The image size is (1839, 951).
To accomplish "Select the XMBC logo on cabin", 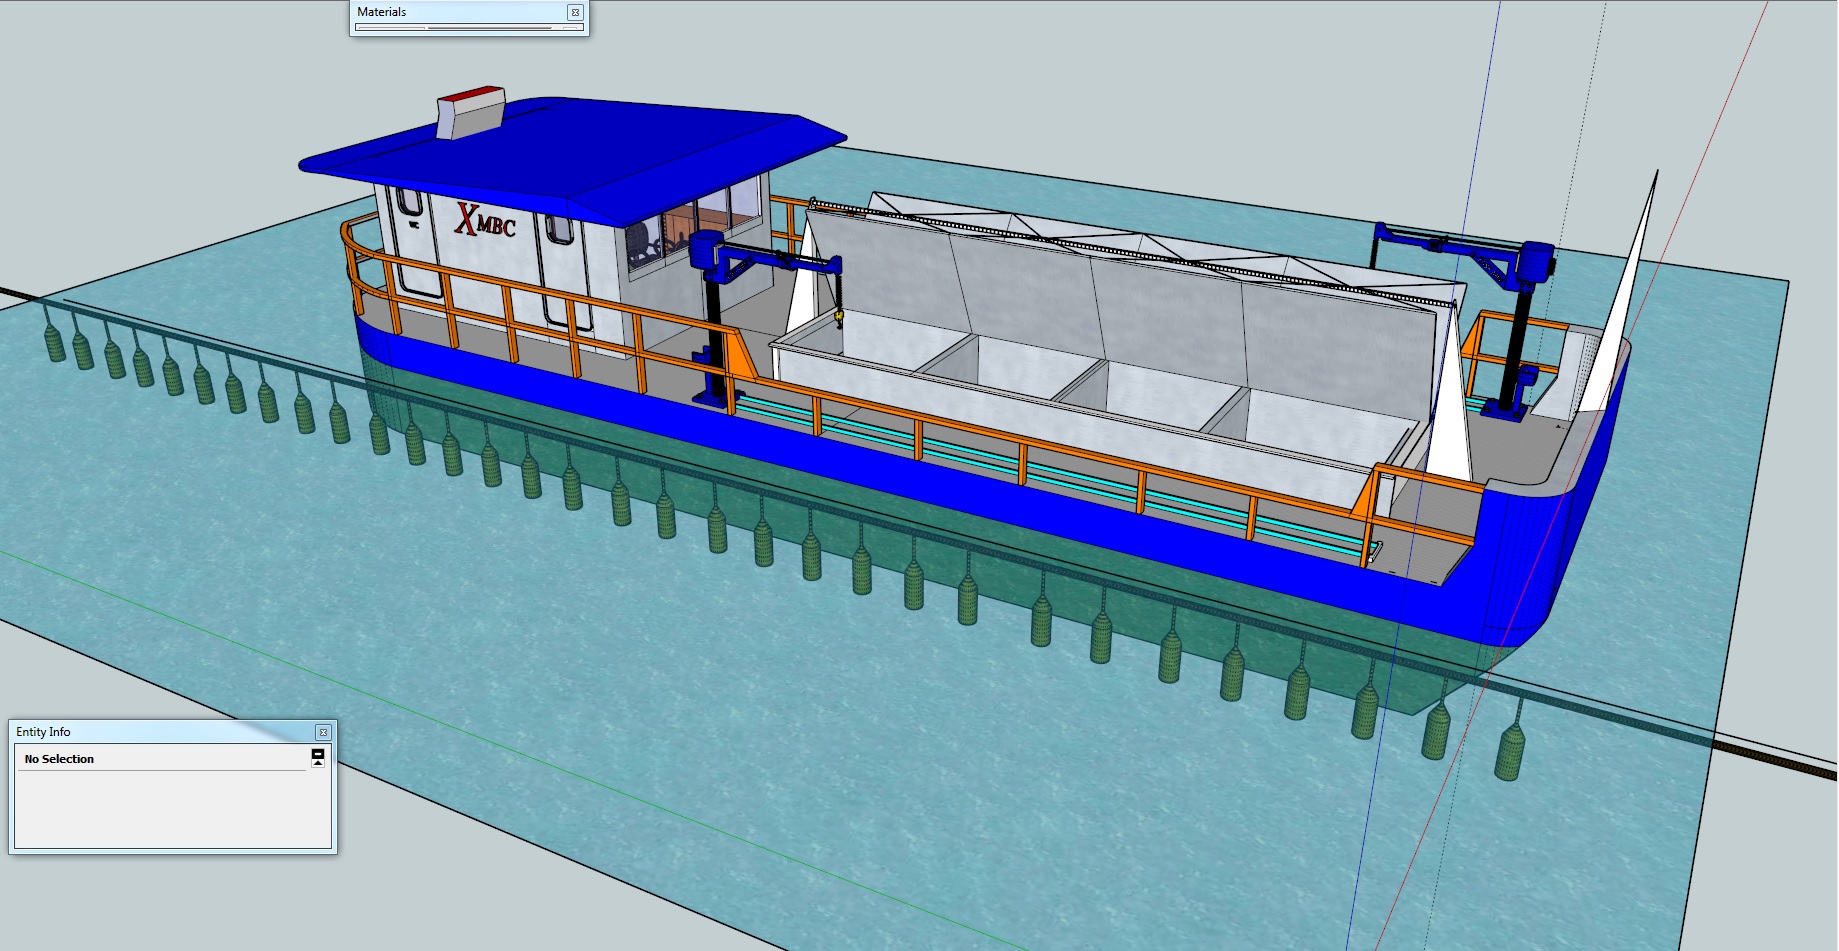I will click(484, 221).
